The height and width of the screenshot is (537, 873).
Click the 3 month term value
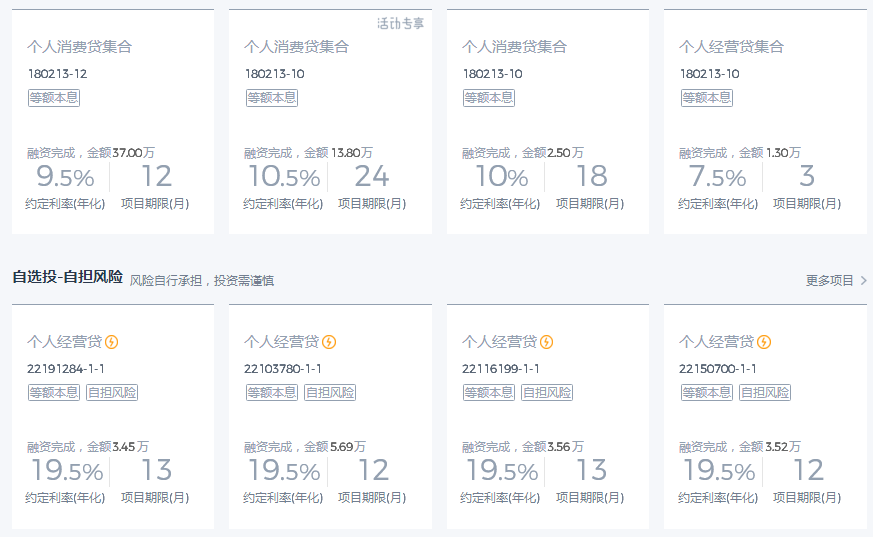pyautogui.click(x=807, y=176)
